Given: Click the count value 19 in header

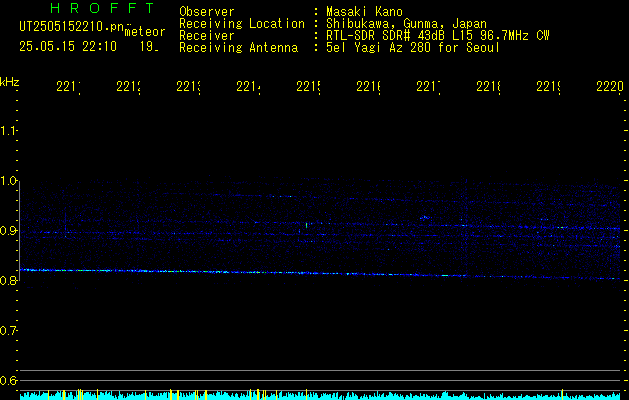Looking at the screenshot, I should (149, 47).
